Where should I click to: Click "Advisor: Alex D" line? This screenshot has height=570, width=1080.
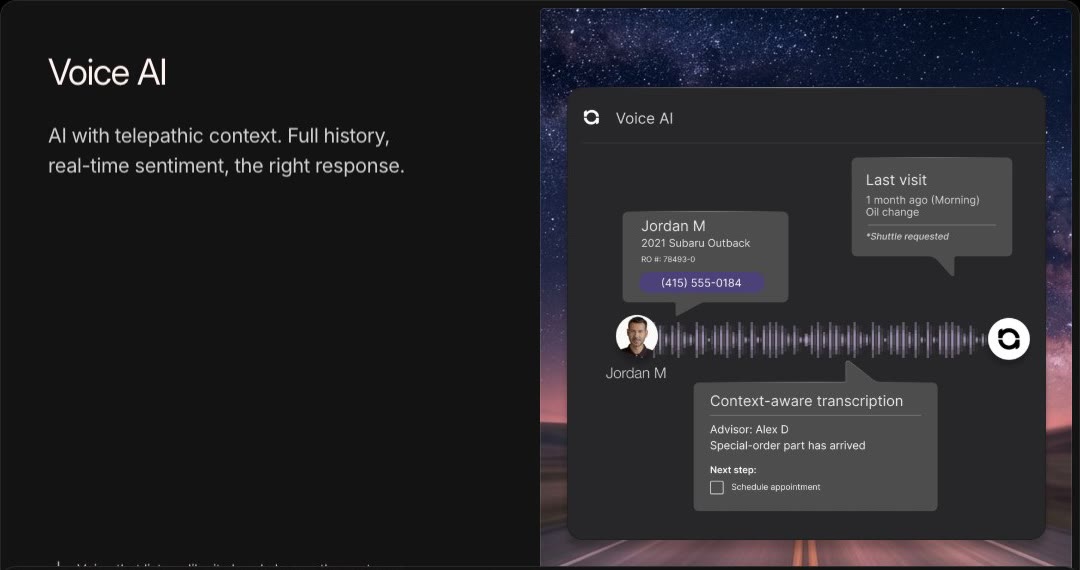[x=749, y=429]
